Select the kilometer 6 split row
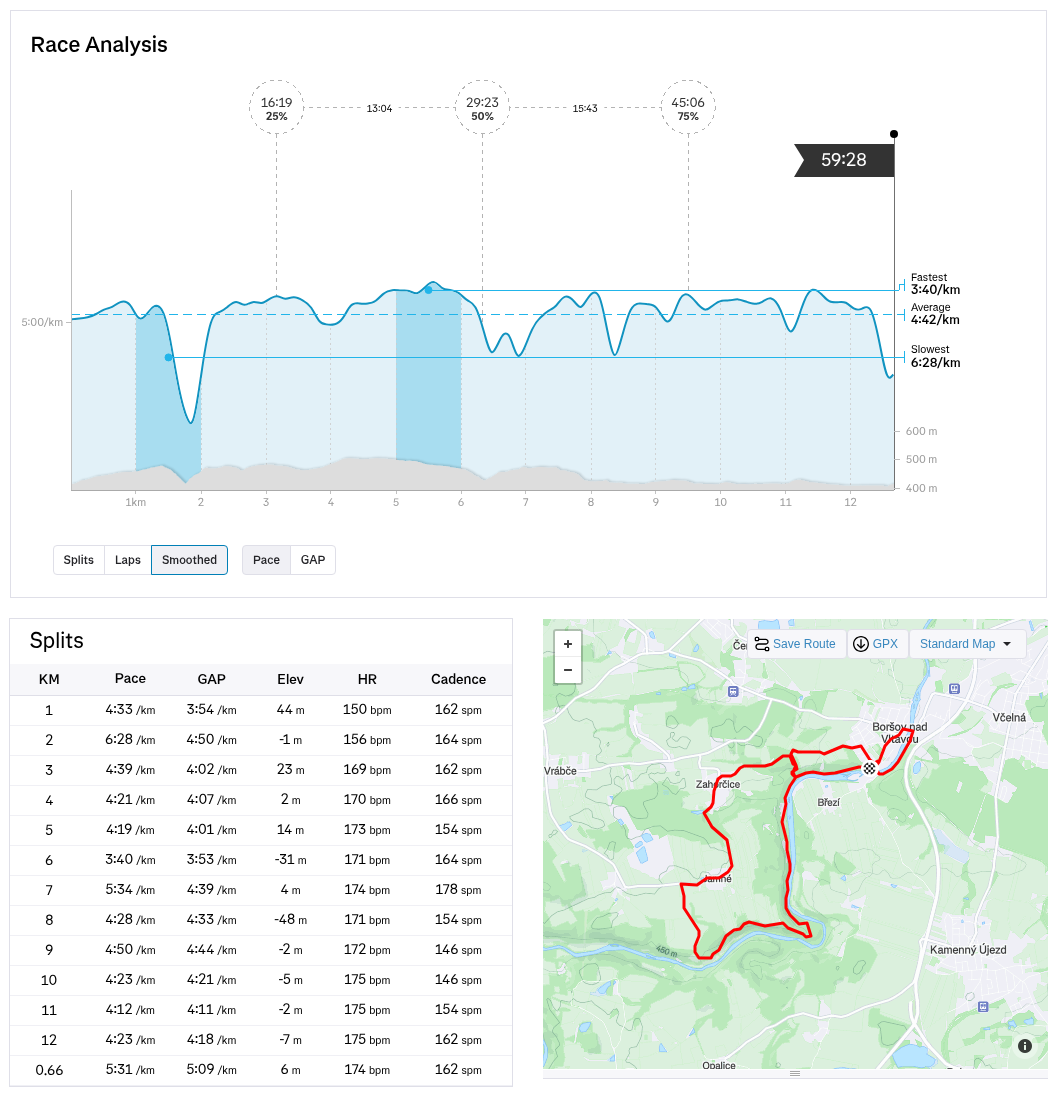The width and height of the screenshot is (1064, 1094). (x=261, y=860)
